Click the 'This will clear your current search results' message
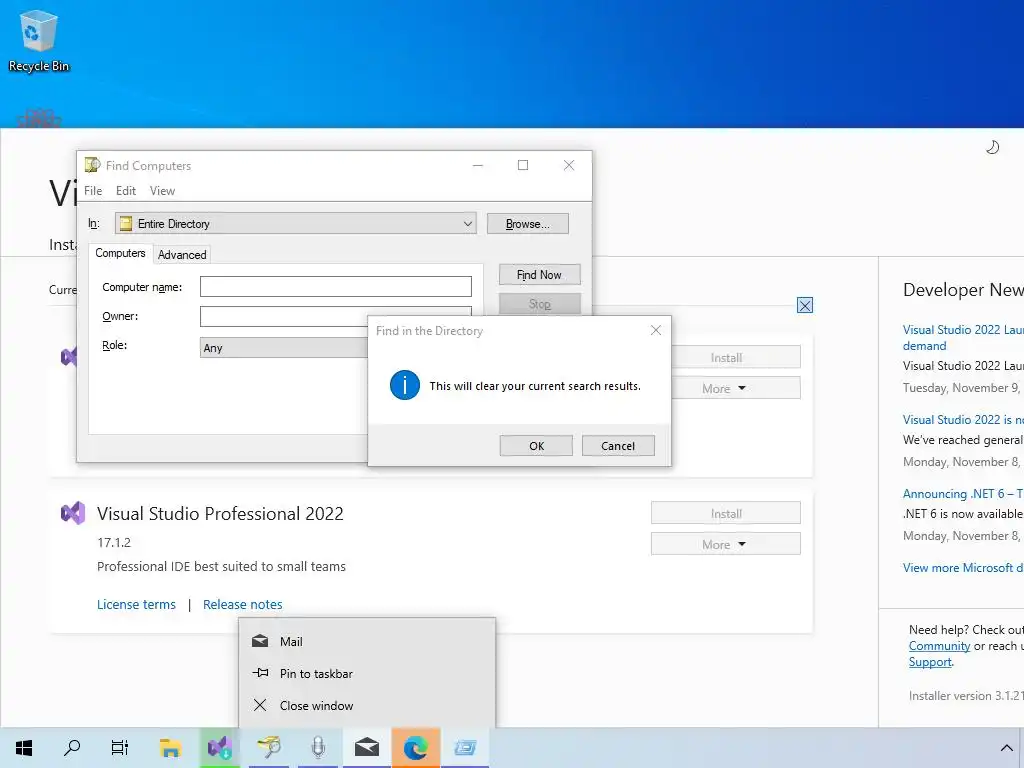Viewport: 1024px width, 768px height. 535,386
